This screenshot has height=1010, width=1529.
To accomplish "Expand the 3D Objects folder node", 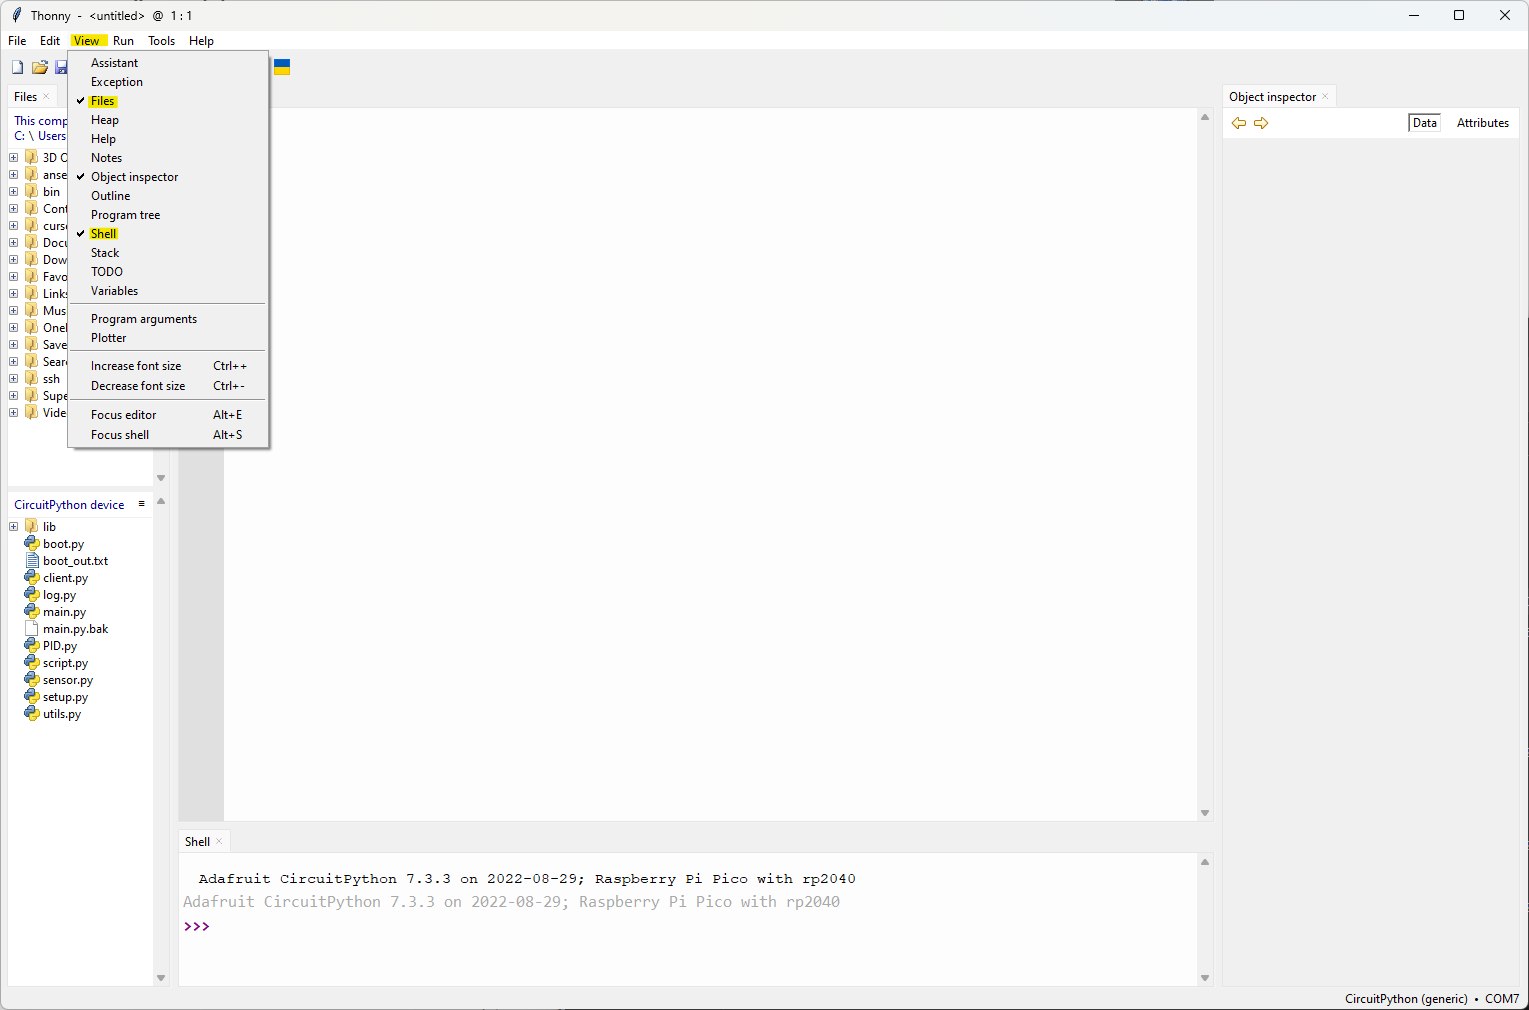I will (x=14, y=157).
